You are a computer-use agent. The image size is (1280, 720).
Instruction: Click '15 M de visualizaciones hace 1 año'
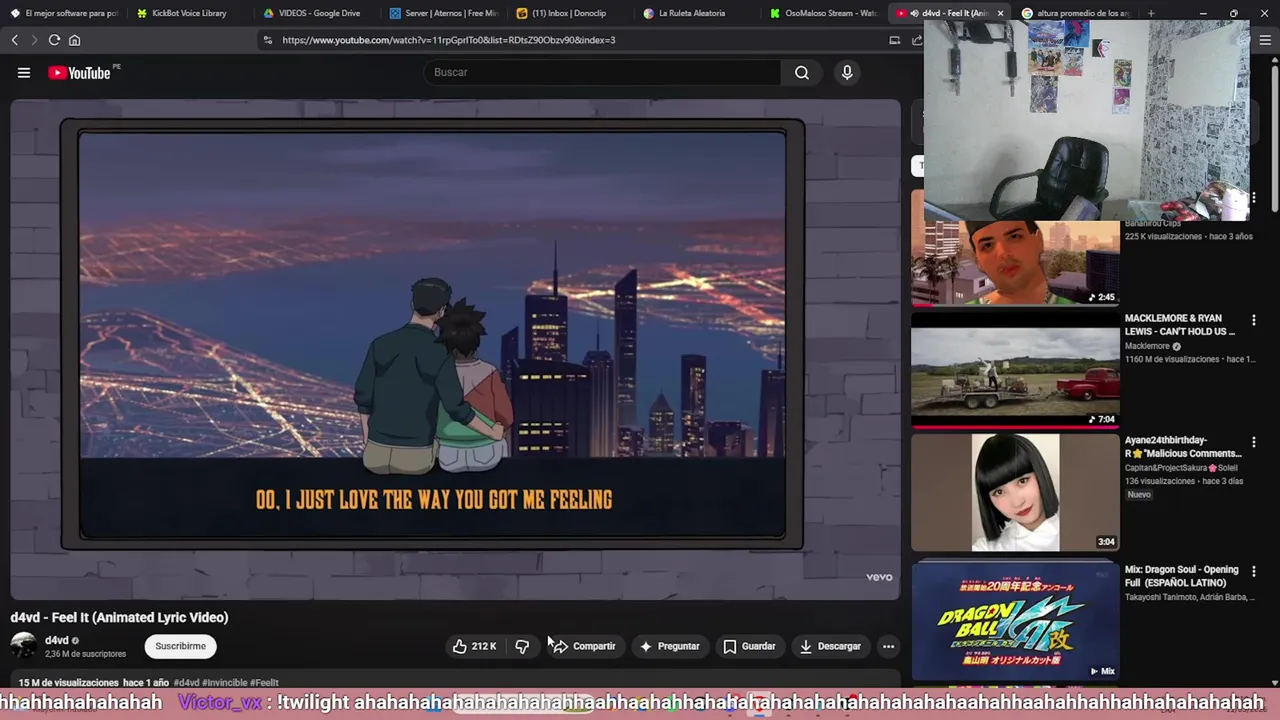click(x=94, y=683)
